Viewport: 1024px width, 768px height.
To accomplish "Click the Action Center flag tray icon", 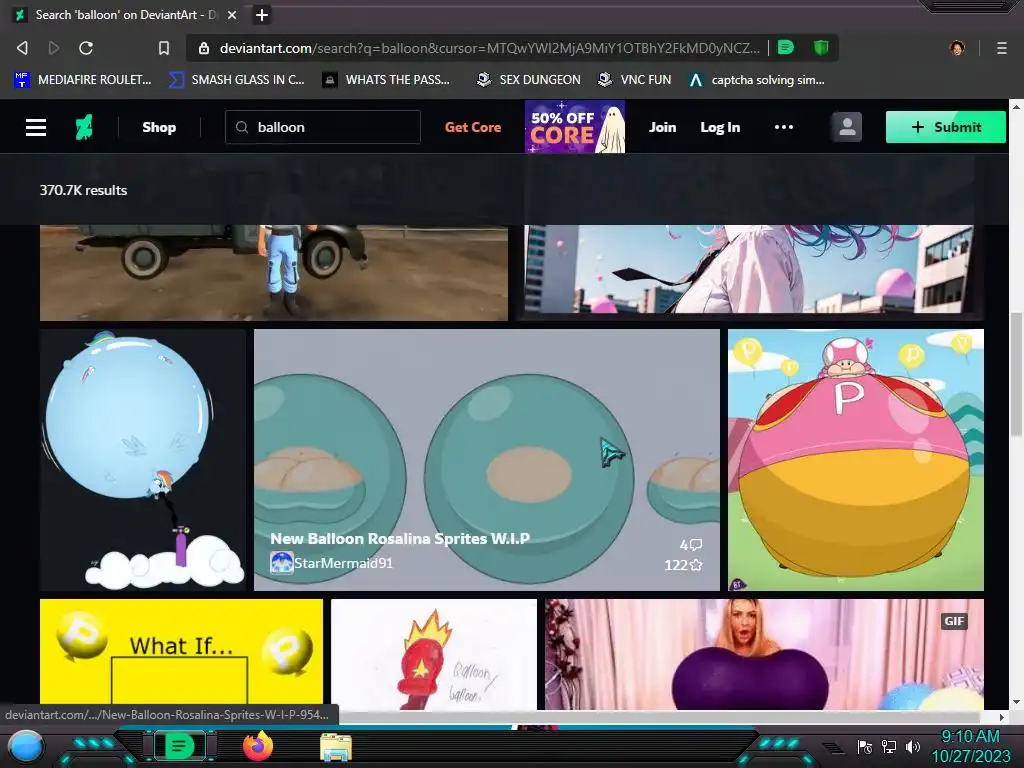I will pyautogui.click(x=865, y=747).
